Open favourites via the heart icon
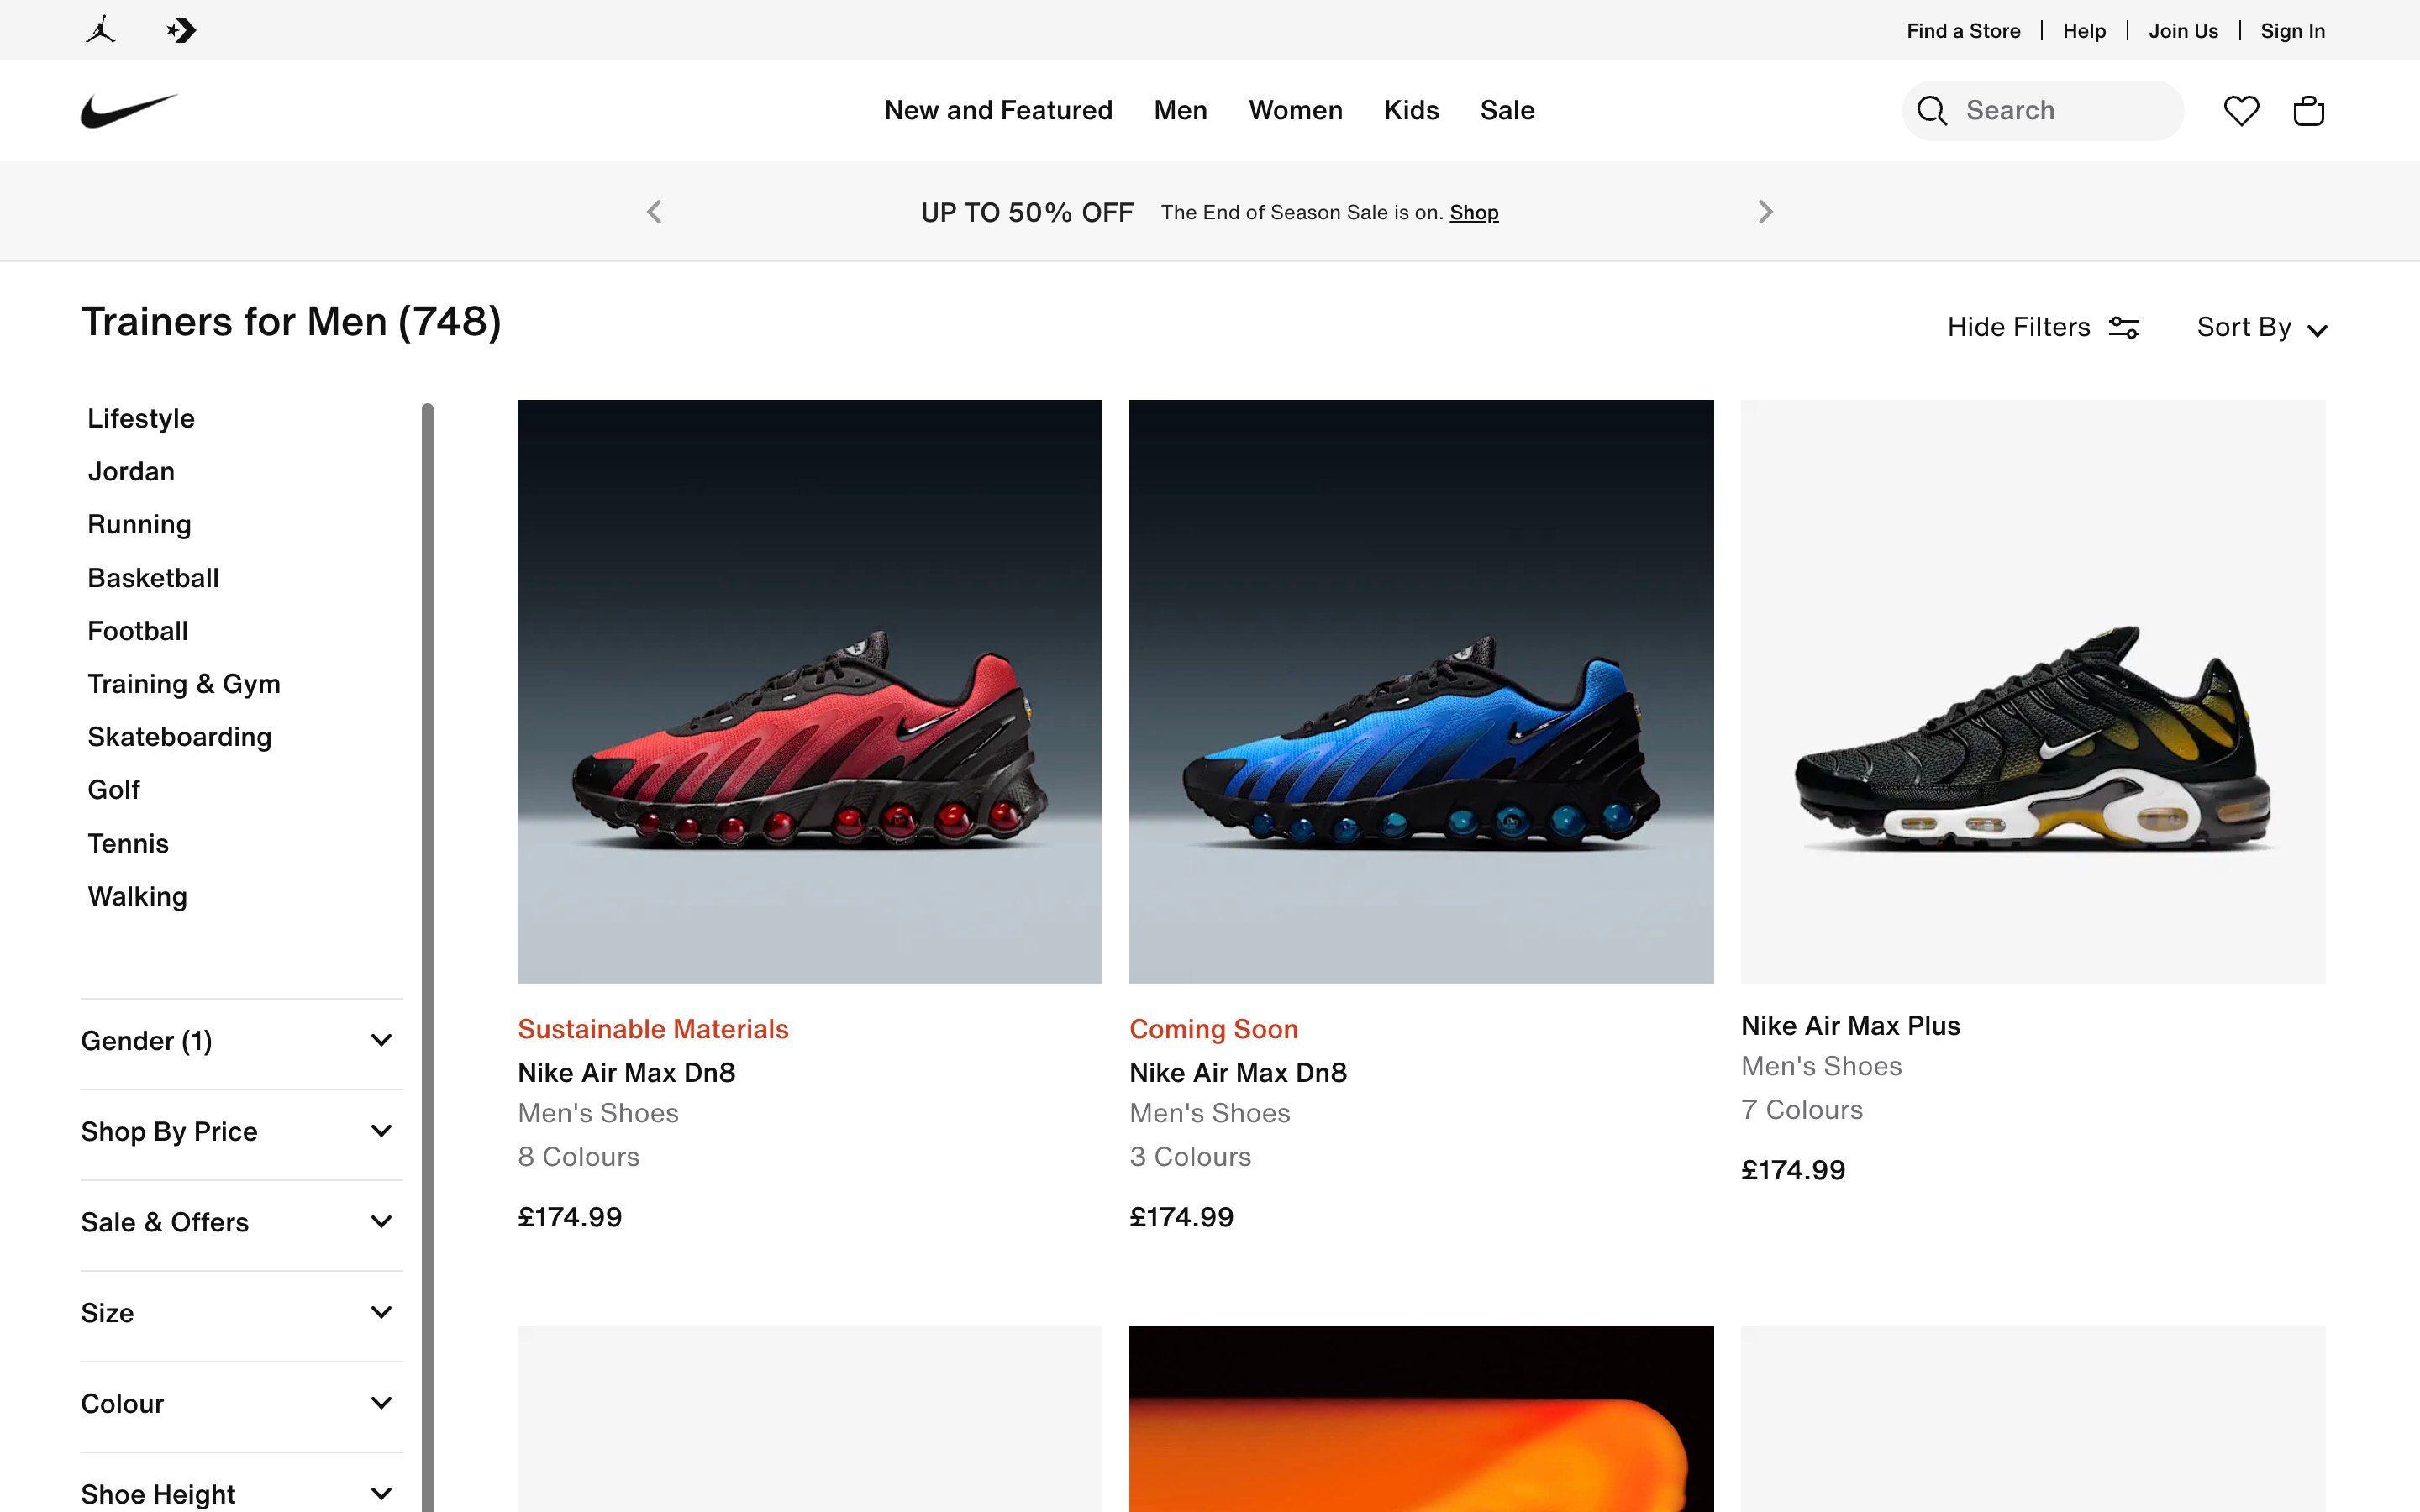The width and height of the screenshot is (2420, 1512). (2241, 110)
